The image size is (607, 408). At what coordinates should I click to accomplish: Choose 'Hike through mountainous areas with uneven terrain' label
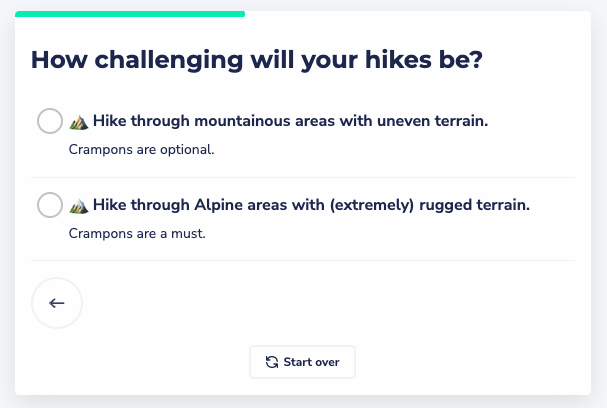(290, 121)
